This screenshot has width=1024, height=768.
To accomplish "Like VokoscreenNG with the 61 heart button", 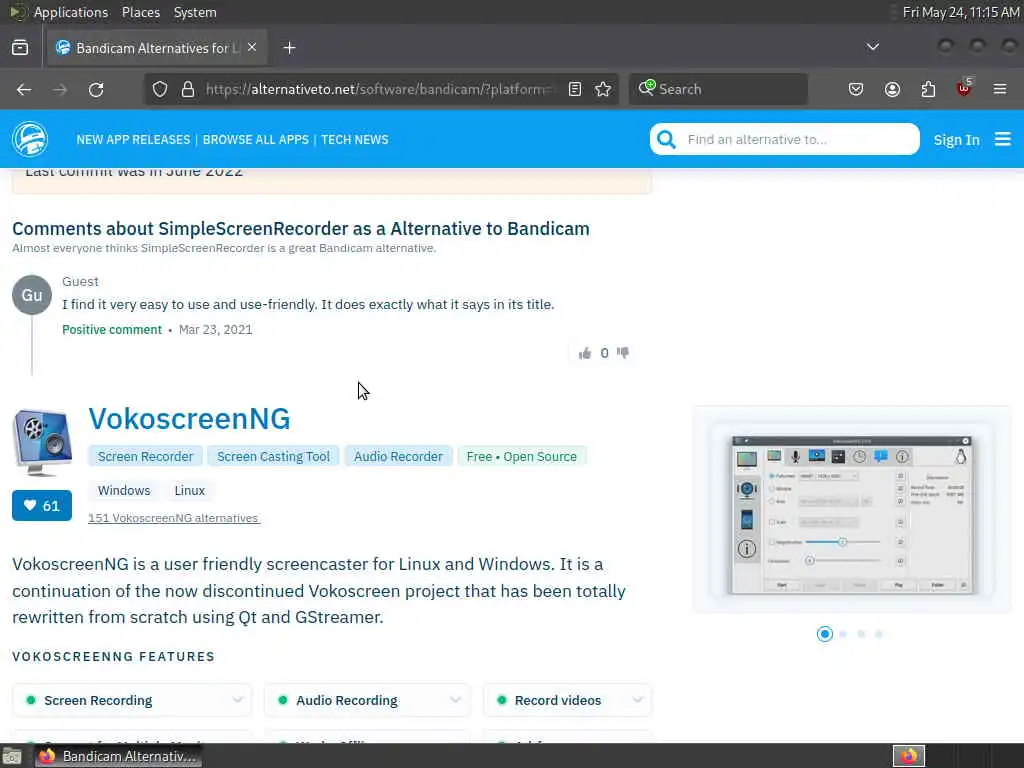I will click(x=42, y=505).
